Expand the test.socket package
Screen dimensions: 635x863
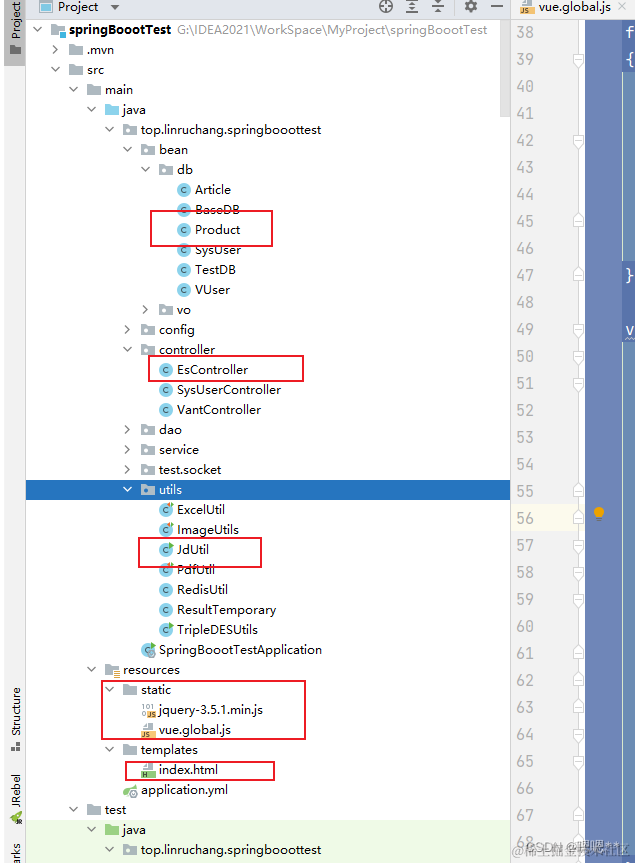click(127, 469)
